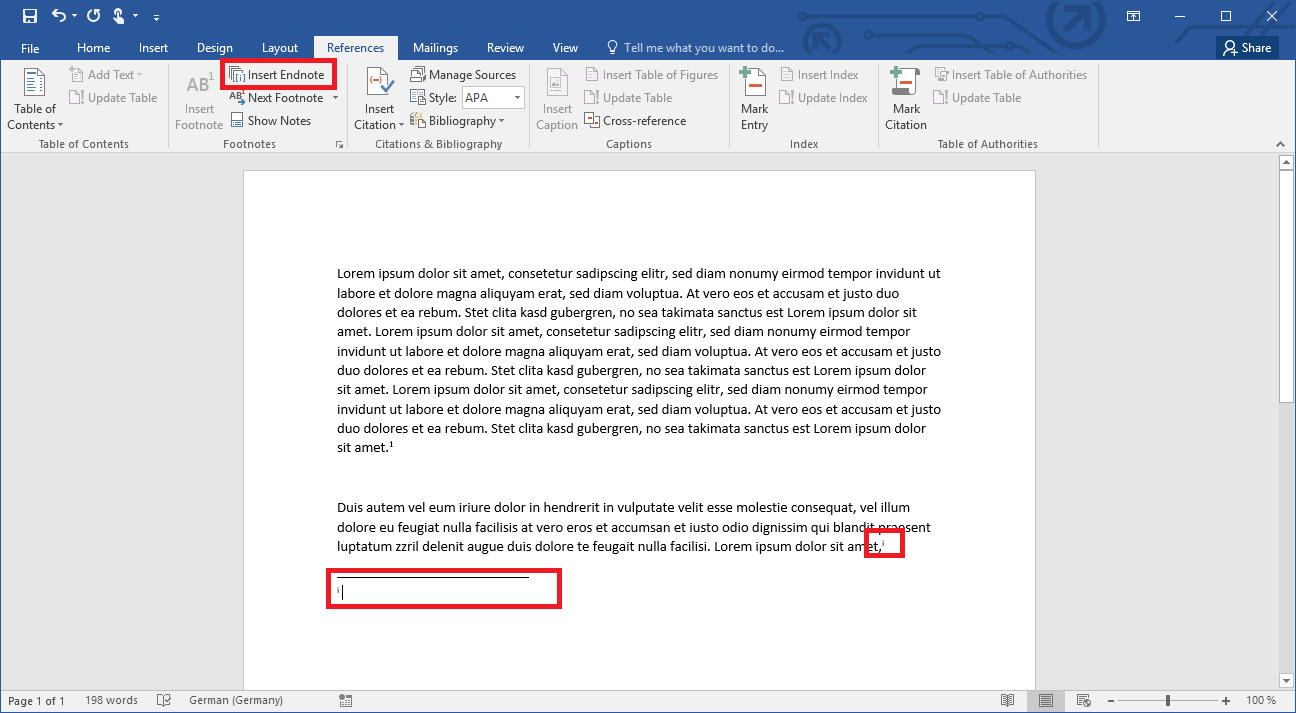This screenshot has width=1296, height=713.
Task: Save document with the Save icon
Action: point(30,16)
